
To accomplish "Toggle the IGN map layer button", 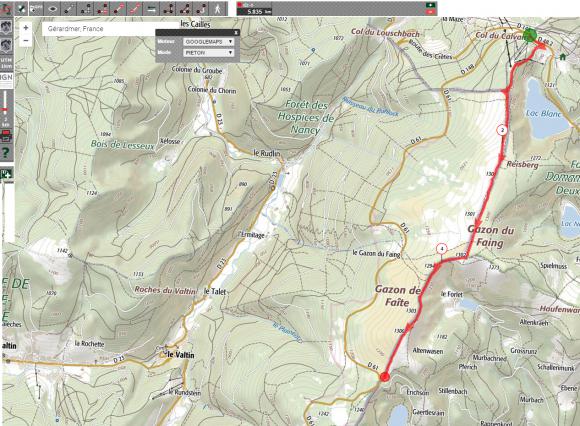I will click(x=6, y=78).
